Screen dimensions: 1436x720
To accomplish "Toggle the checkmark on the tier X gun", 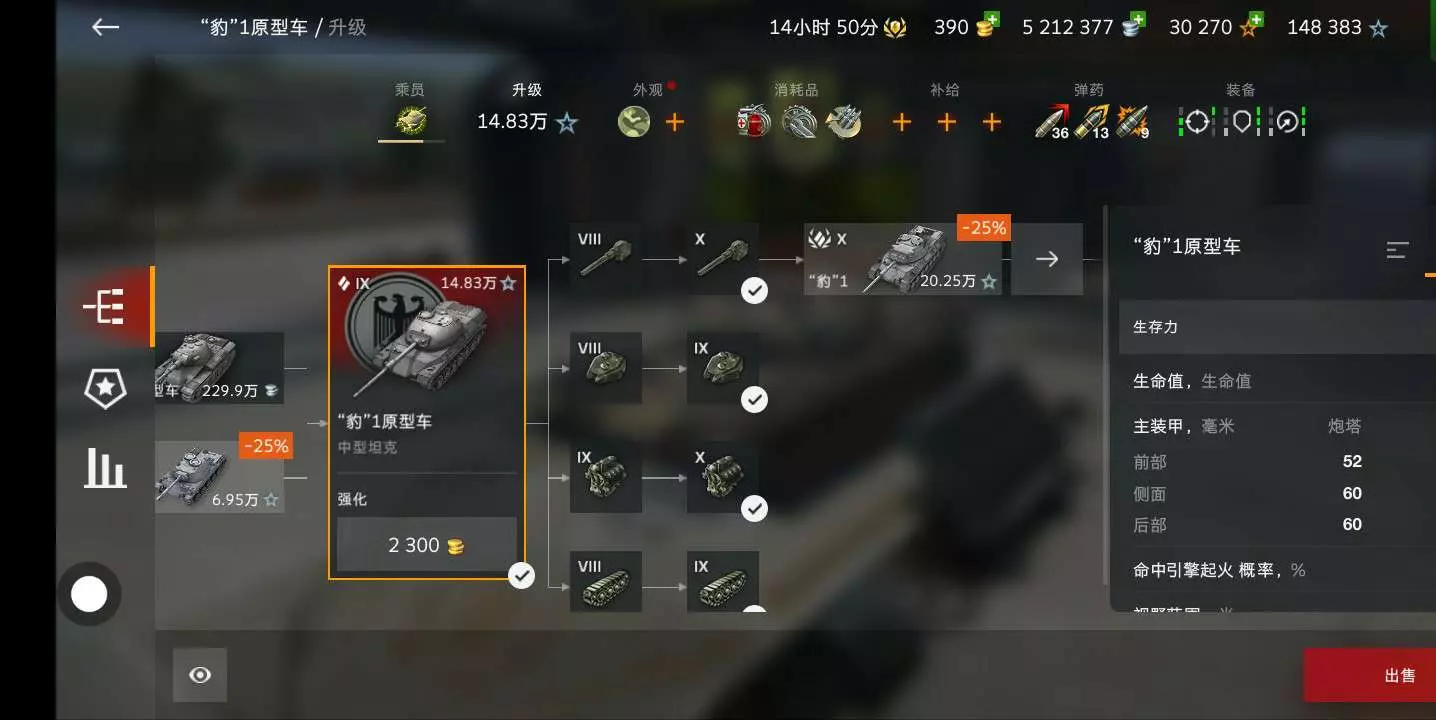I will [755, 291].
